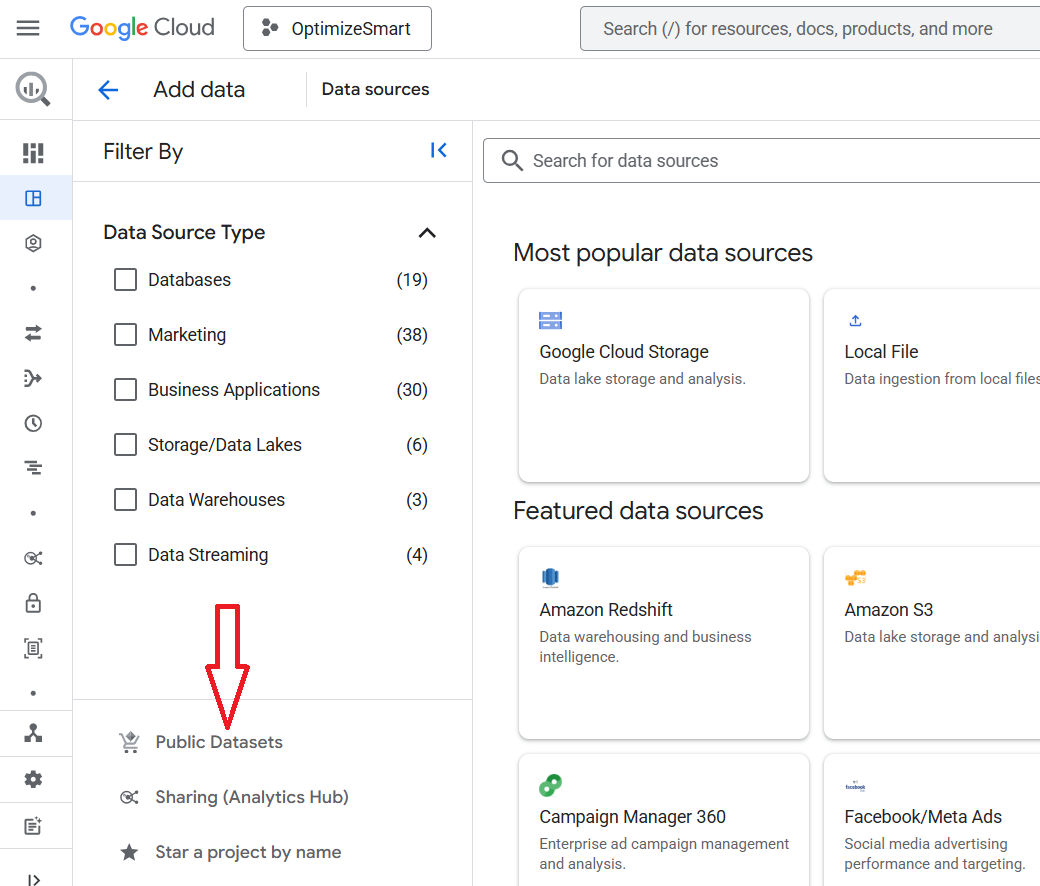1040x886 pixels.
Task: Check the Storage/Data Lakes filter checkbox
Action: pyautogui.click(x=125, y=445)
